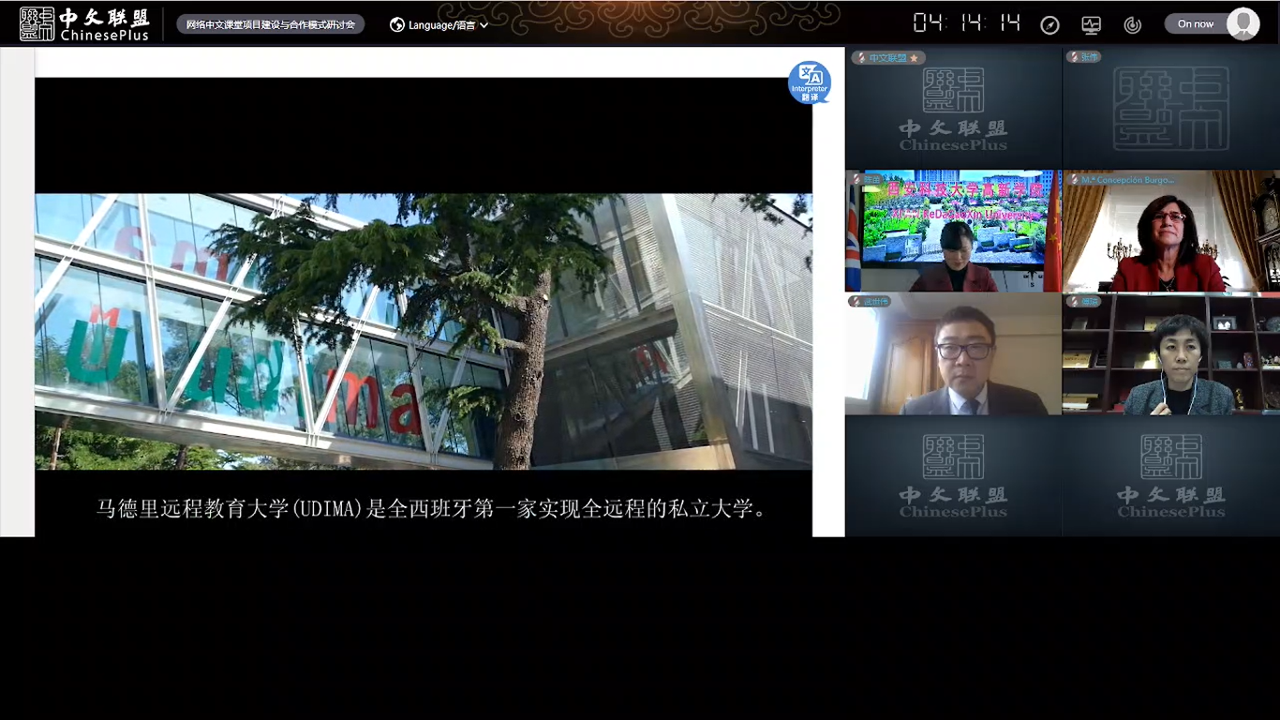Click the radar signal icon
Screen dimensions: 1280x720
pyautogui.click(x=1132, y=25)
